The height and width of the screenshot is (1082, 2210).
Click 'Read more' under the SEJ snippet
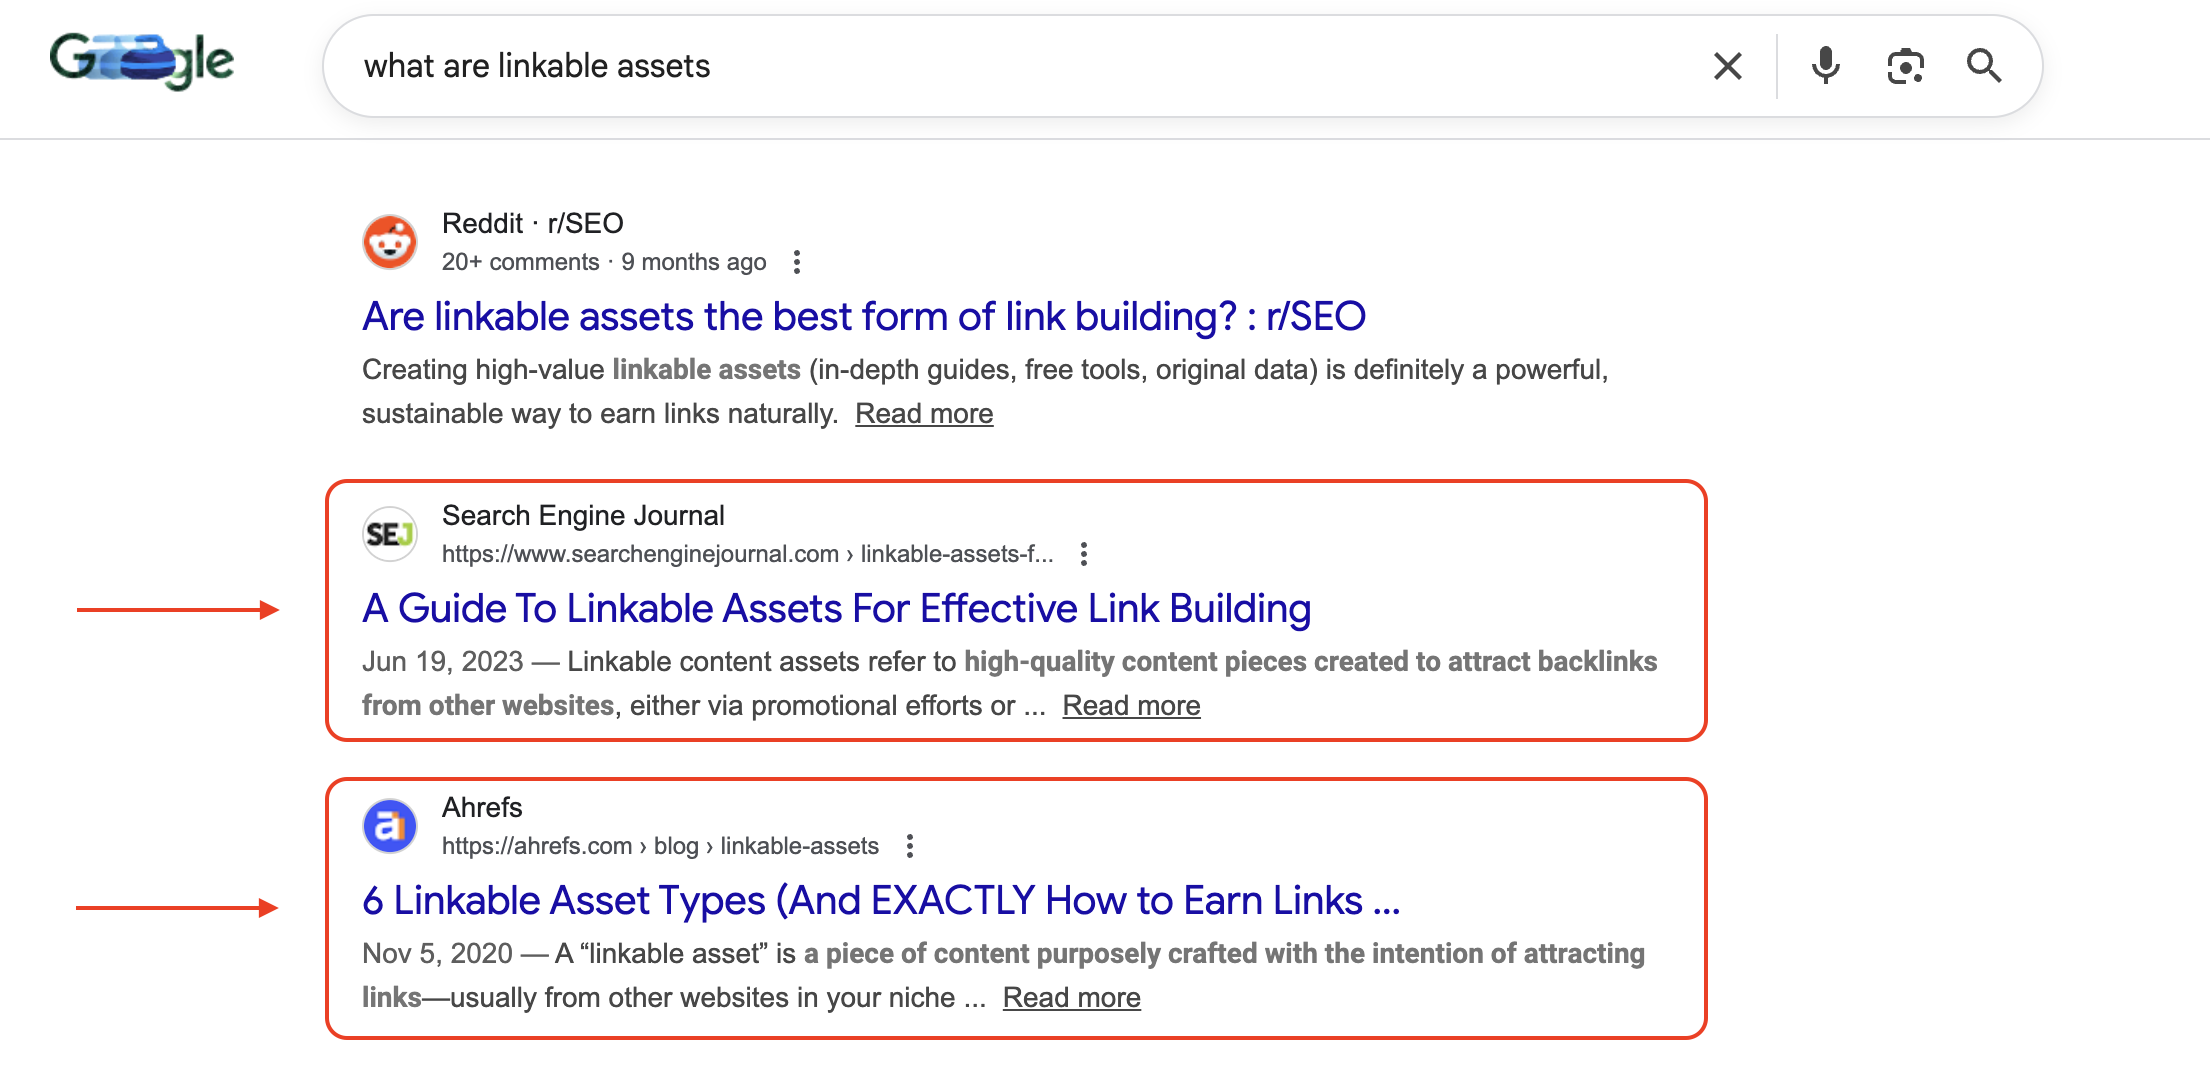[1131, 704]
